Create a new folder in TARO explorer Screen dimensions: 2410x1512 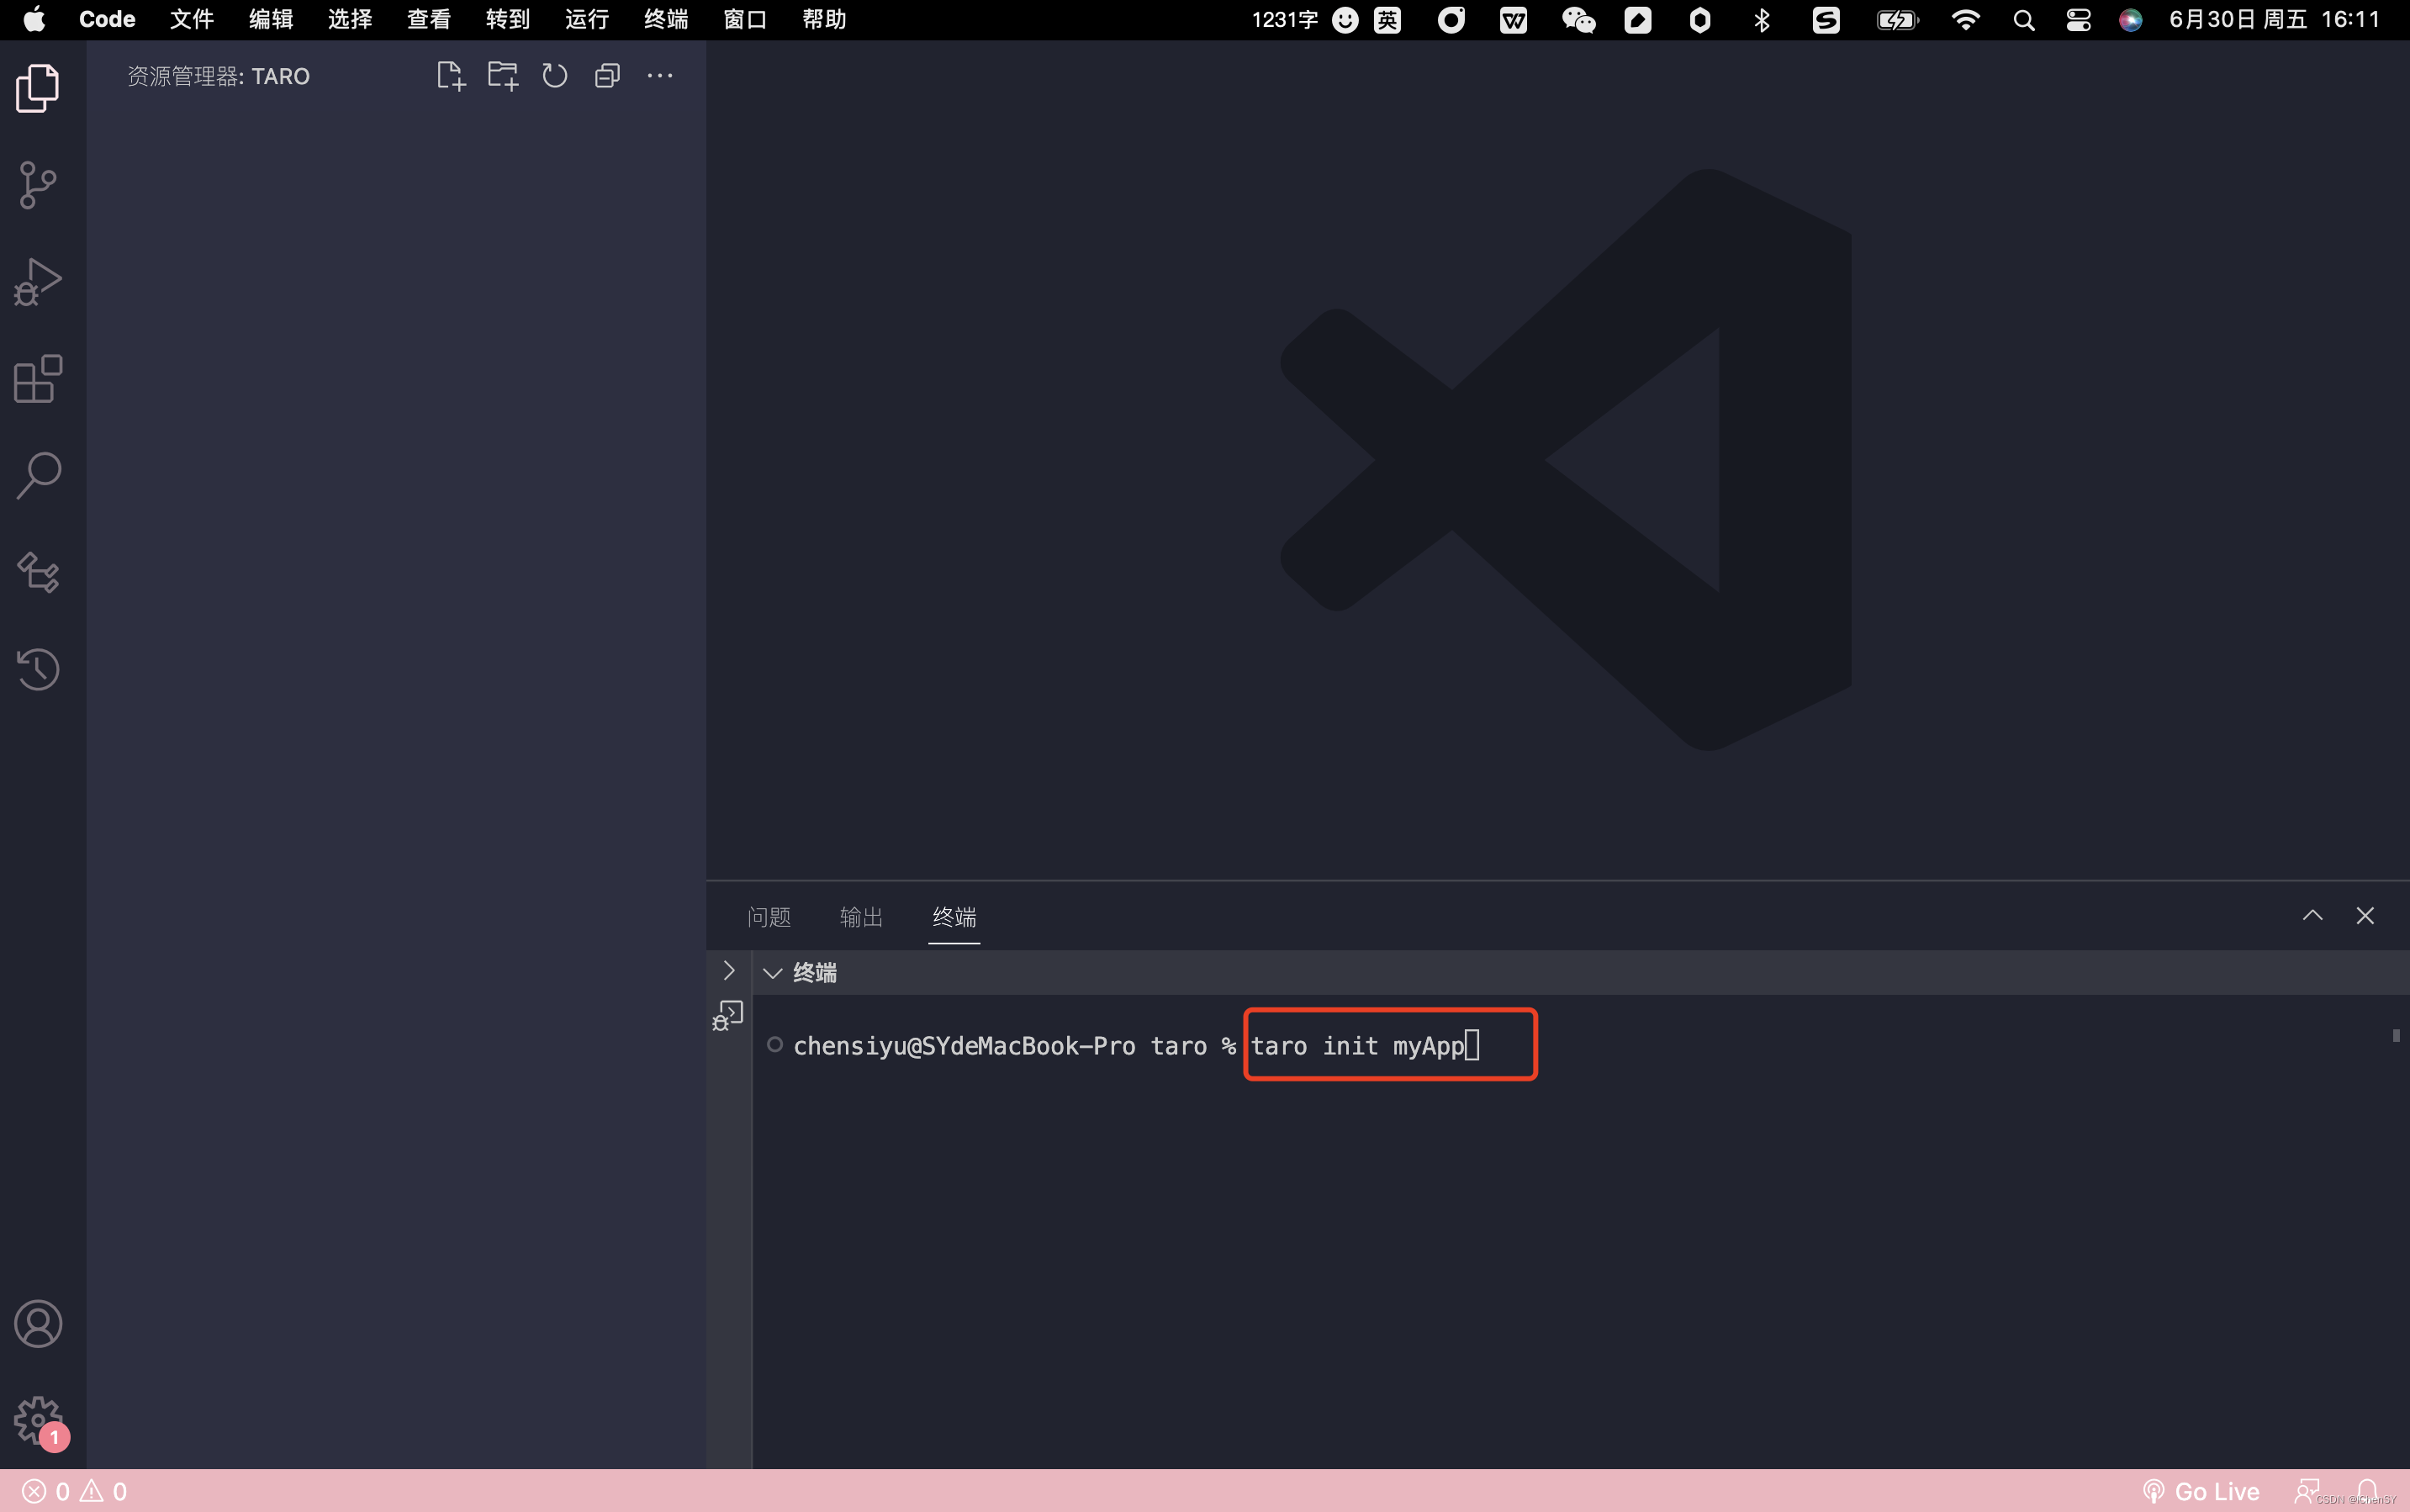click(x=503, y=76)
